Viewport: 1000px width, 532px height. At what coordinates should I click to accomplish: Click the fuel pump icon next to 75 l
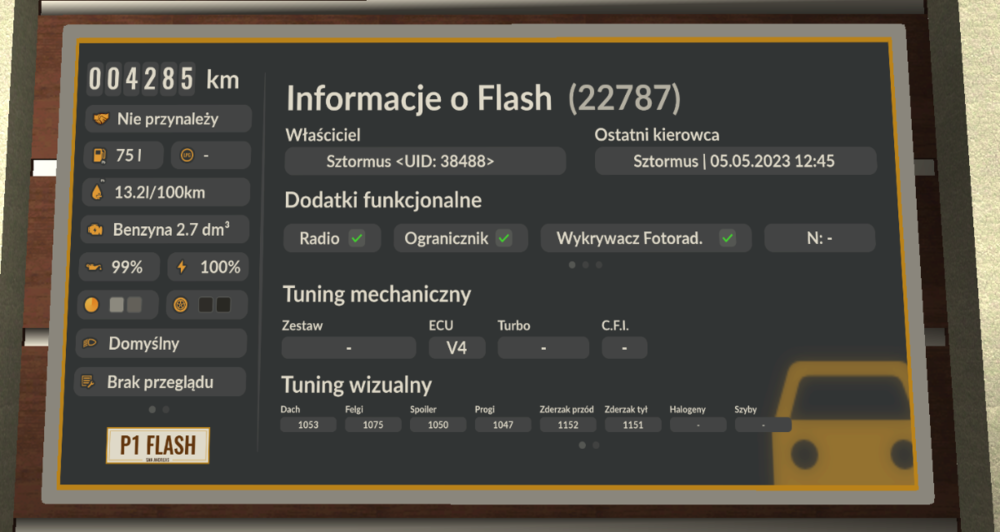[99, 155]
